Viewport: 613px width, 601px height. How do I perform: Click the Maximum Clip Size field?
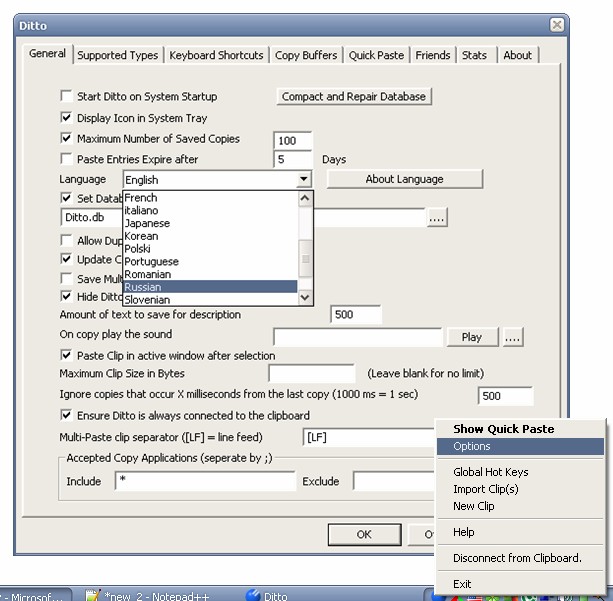point(312,373)
